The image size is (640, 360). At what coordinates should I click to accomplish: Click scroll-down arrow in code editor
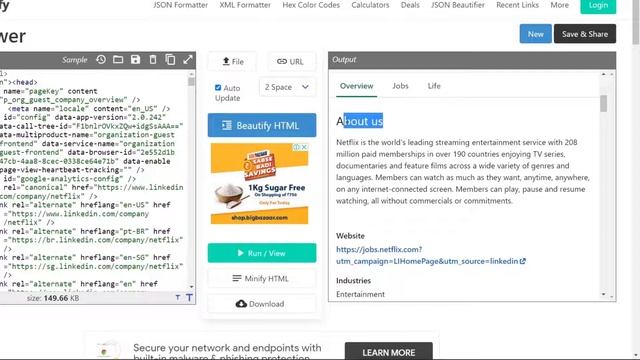click(191, 287)
